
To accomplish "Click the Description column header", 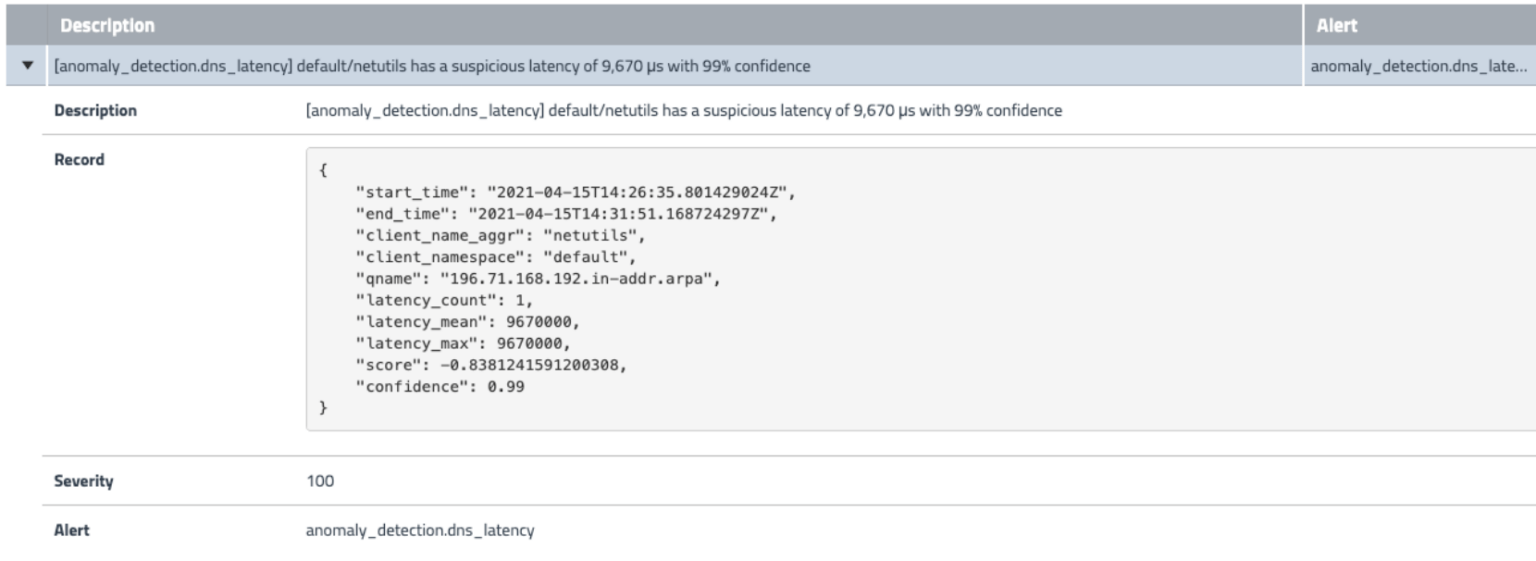I will tap(107, 25).
